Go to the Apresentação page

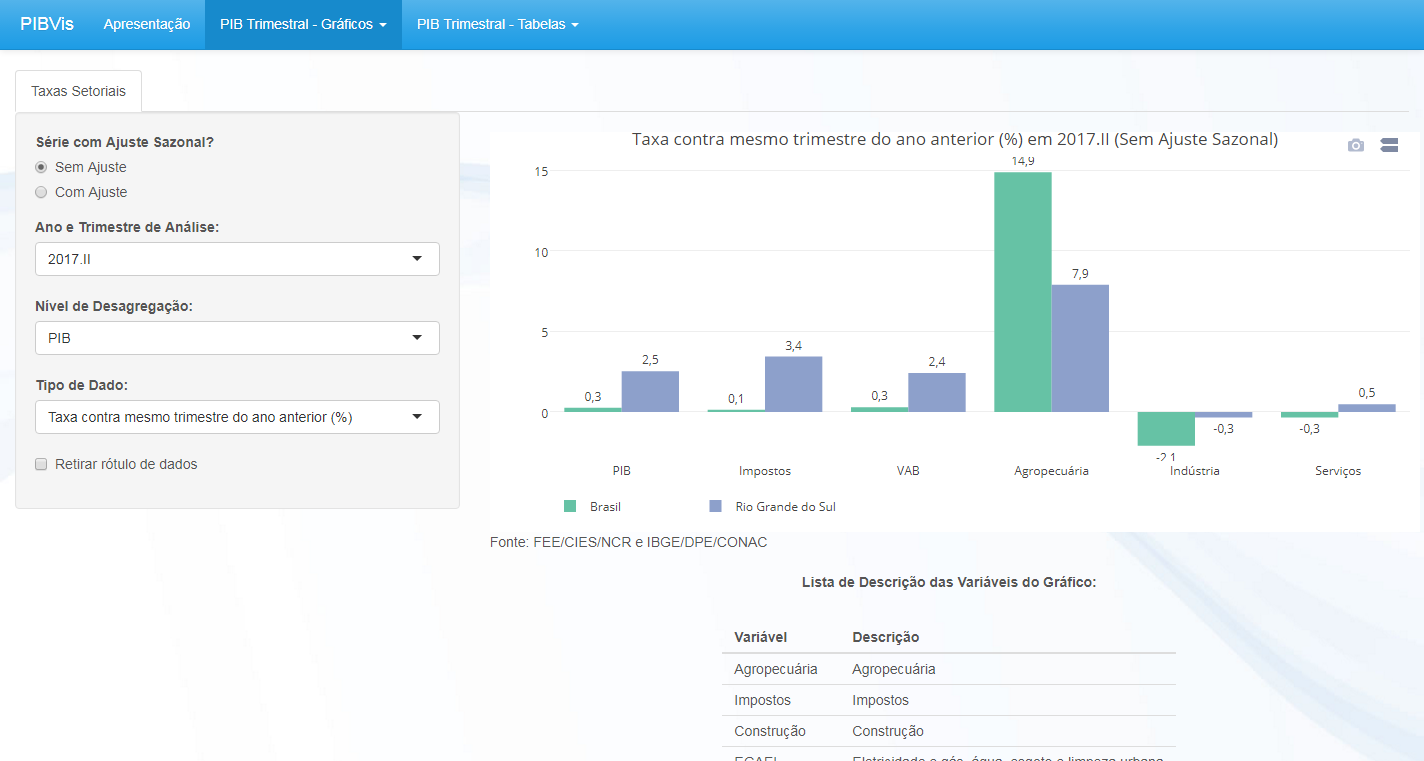(147, 24)
